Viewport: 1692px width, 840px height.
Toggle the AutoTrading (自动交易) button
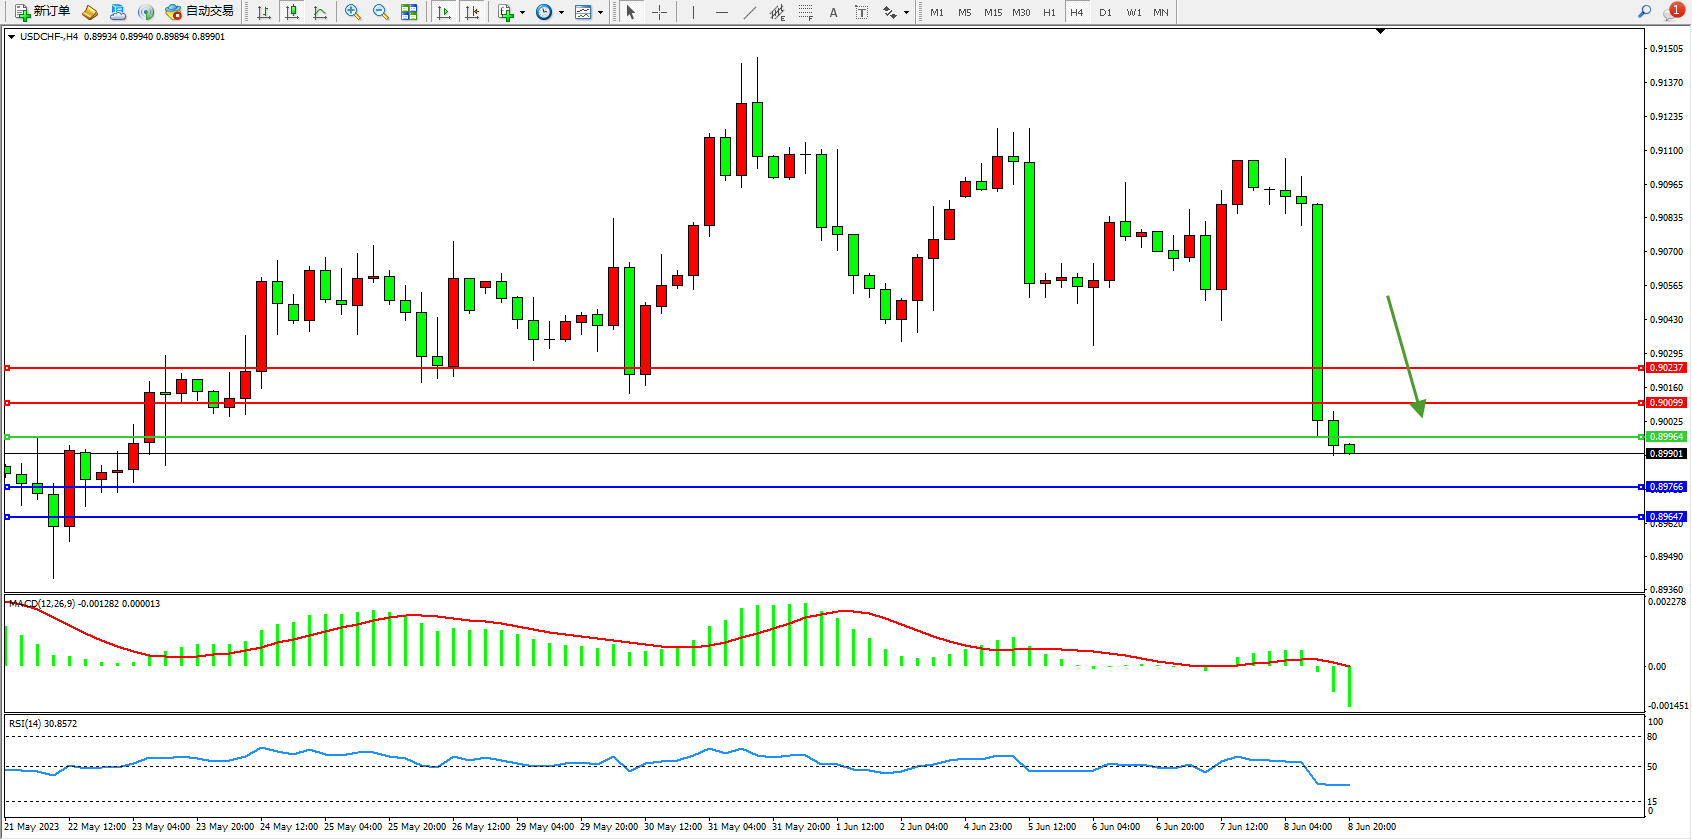coord(200,12)
